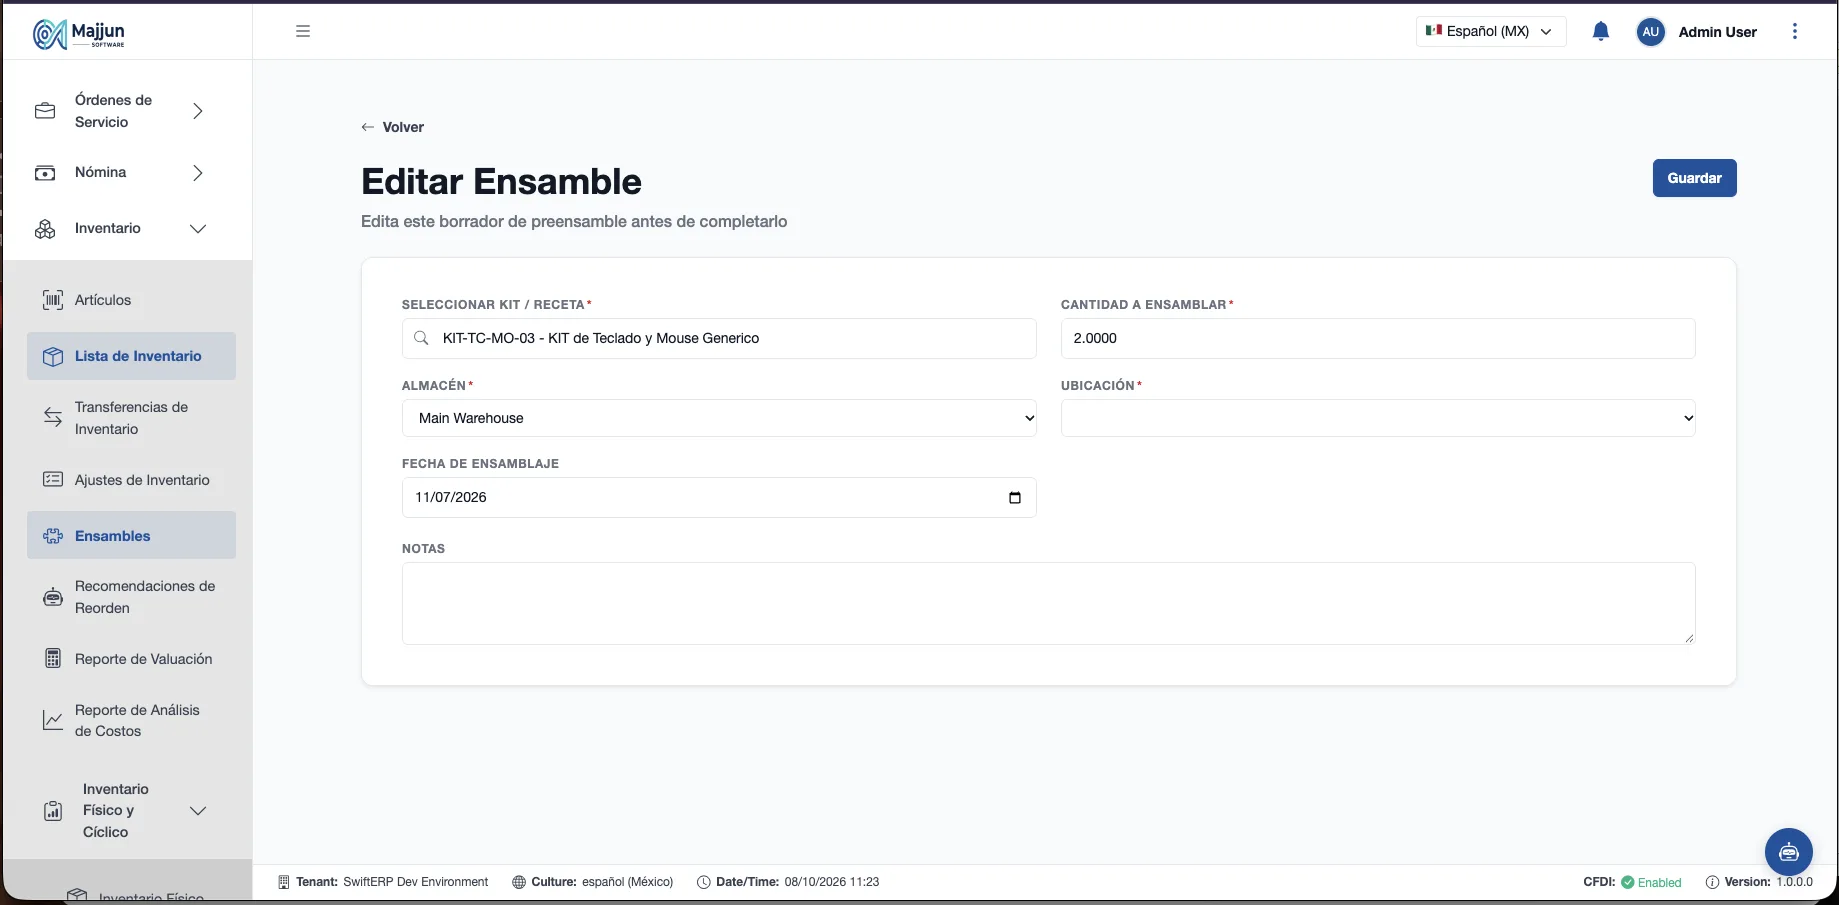
Task: Click the Recomendaciones de Reorden robot icon
Action: click(53, 597)
